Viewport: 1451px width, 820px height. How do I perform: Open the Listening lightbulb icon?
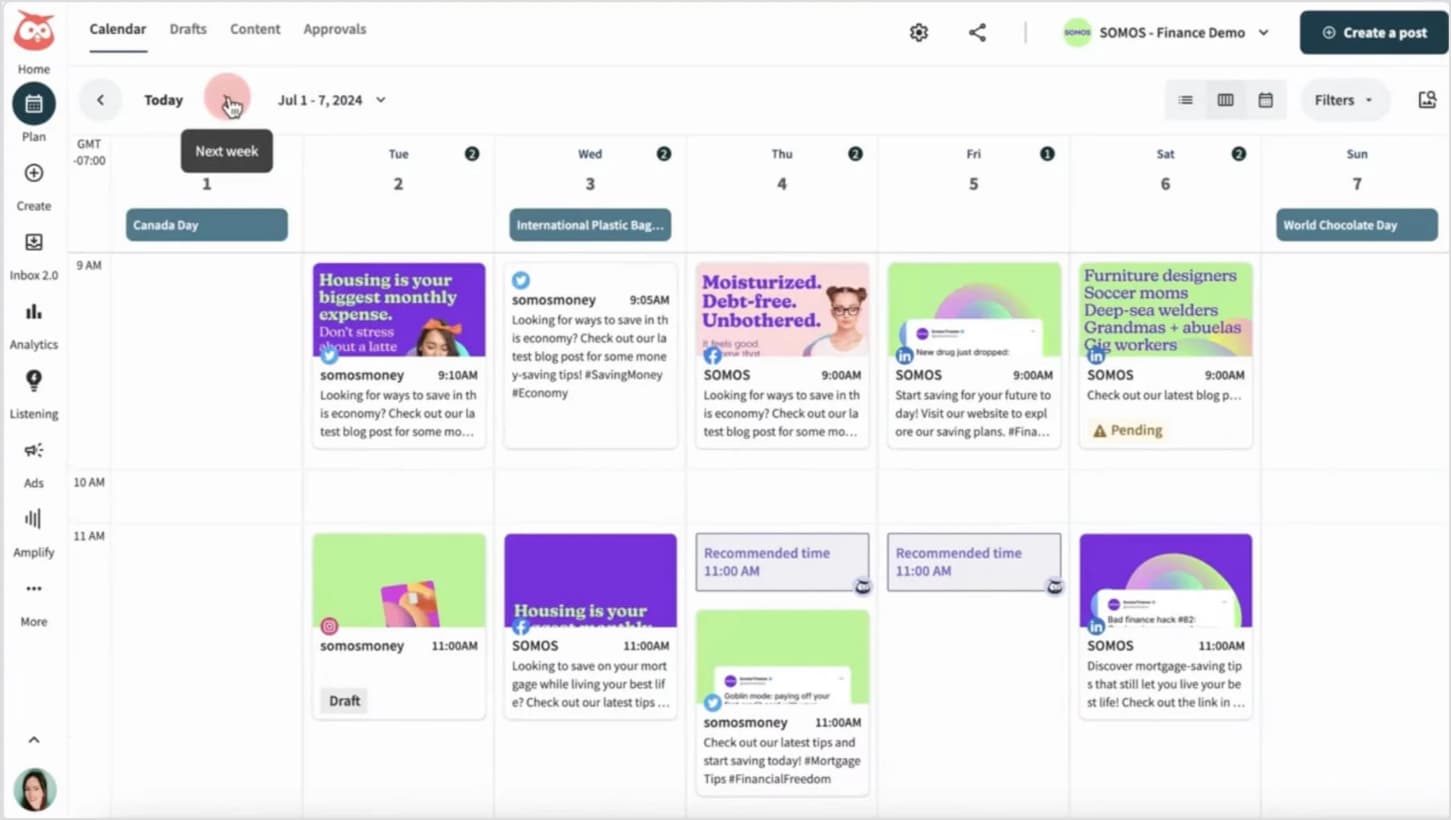pyautogui.click(x=33, y=381)
